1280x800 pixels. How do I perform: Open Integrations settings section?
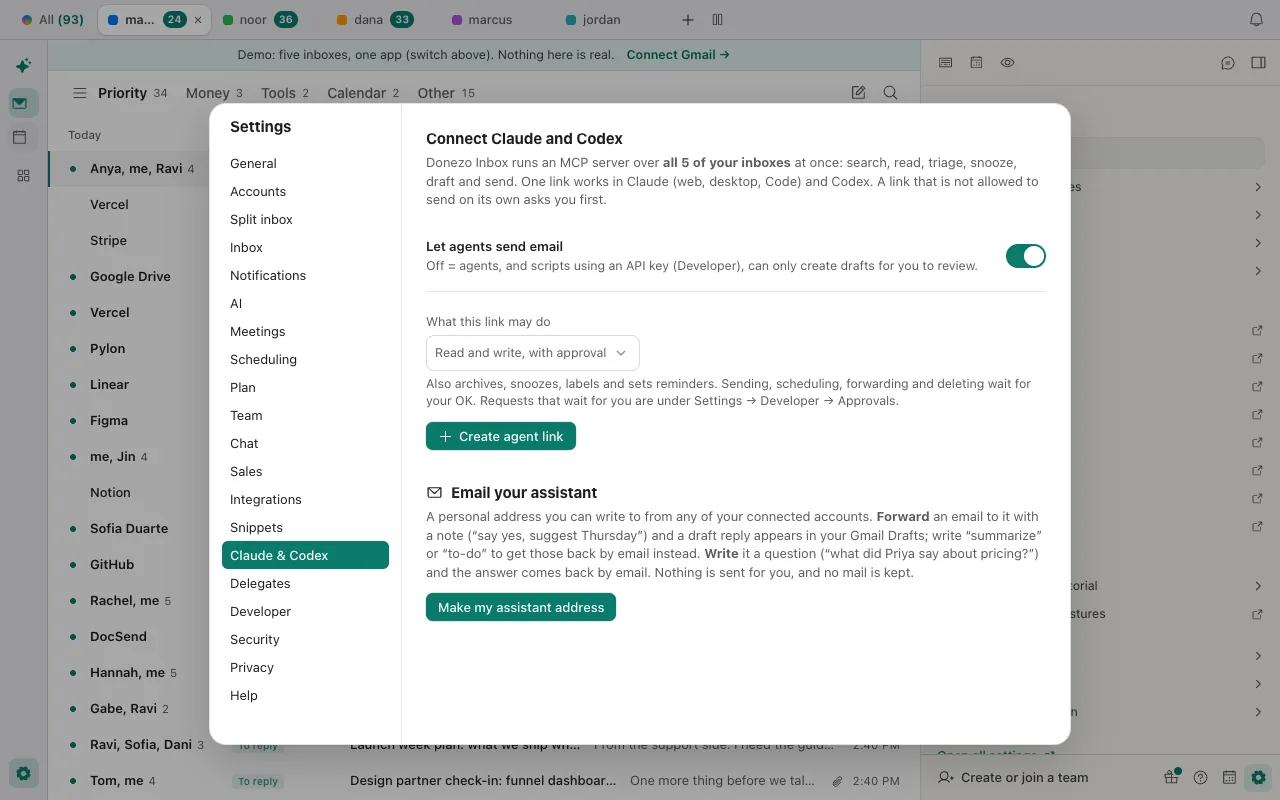305,499
